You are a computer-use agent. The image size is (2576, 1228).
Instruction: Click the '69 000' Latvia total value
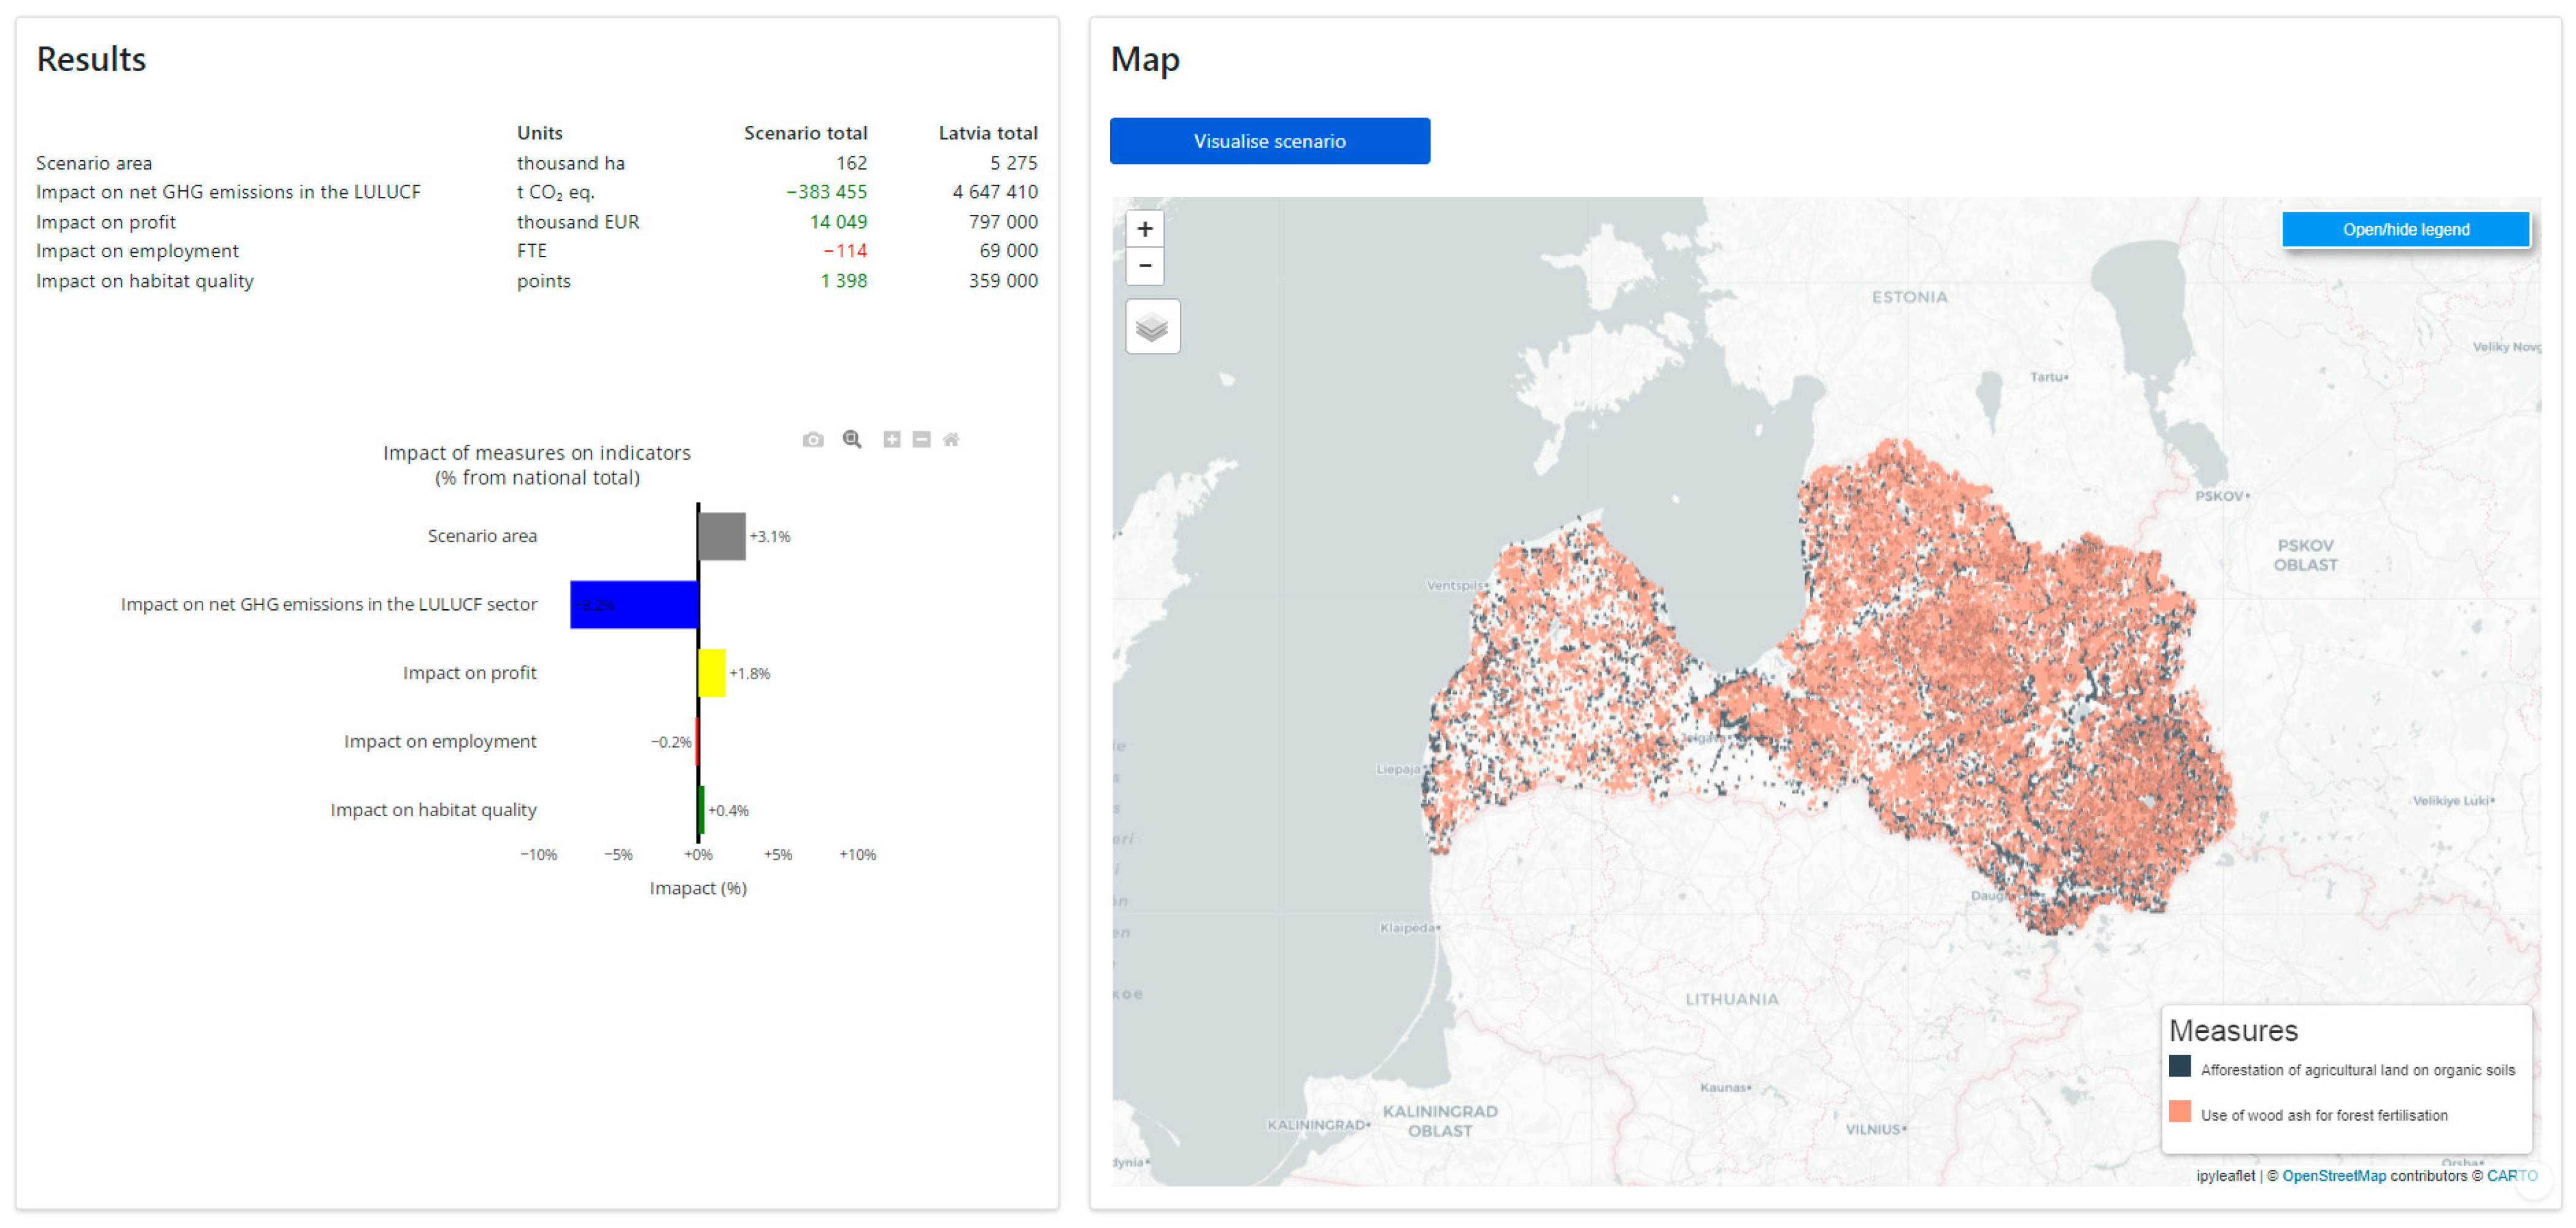(1008, 251)
